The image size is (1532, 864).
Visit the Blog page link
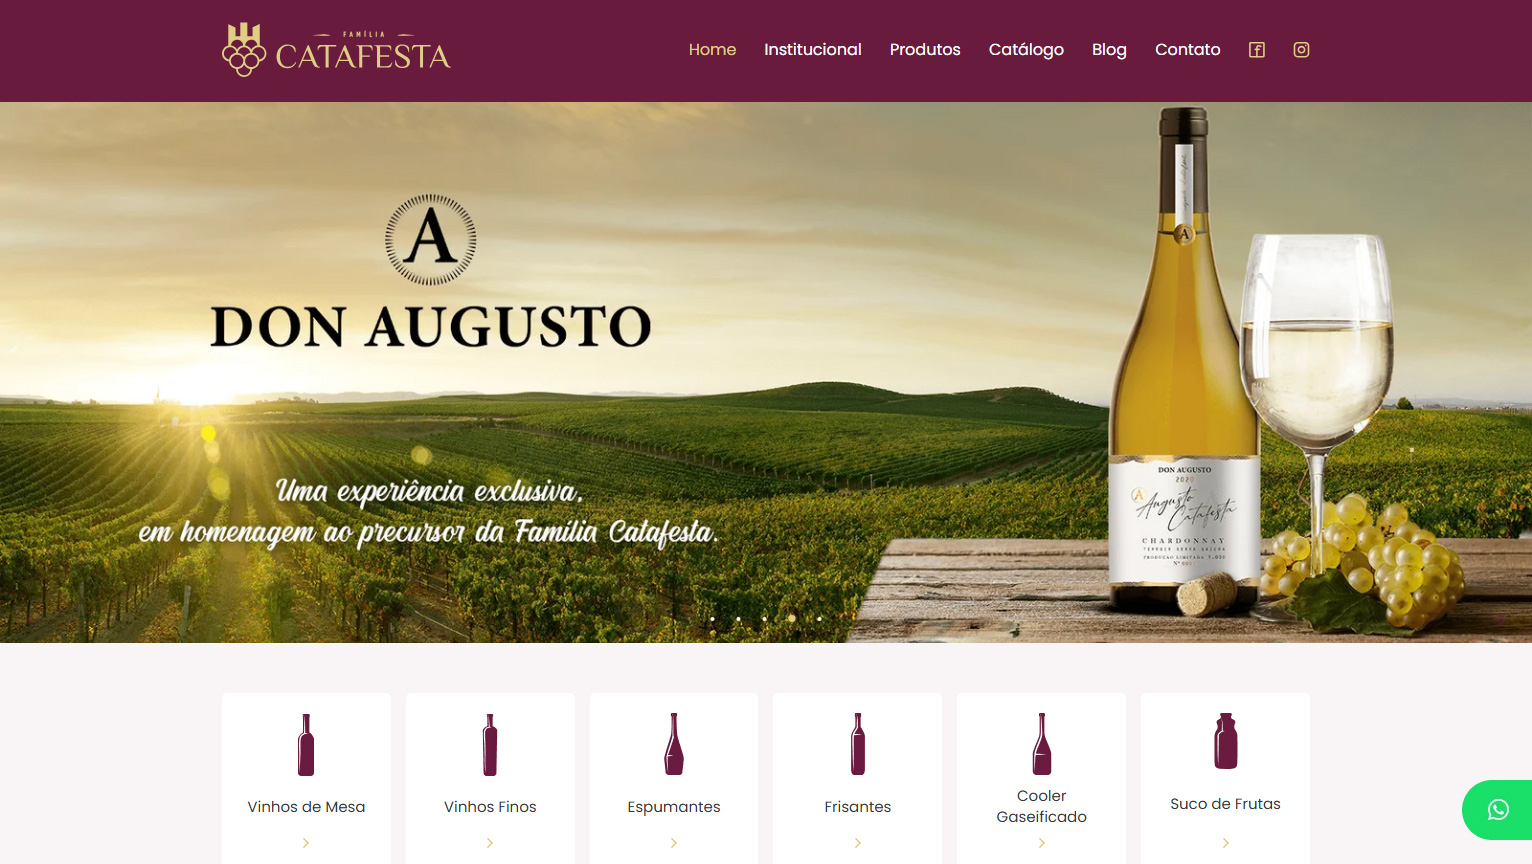[1109, 50]
